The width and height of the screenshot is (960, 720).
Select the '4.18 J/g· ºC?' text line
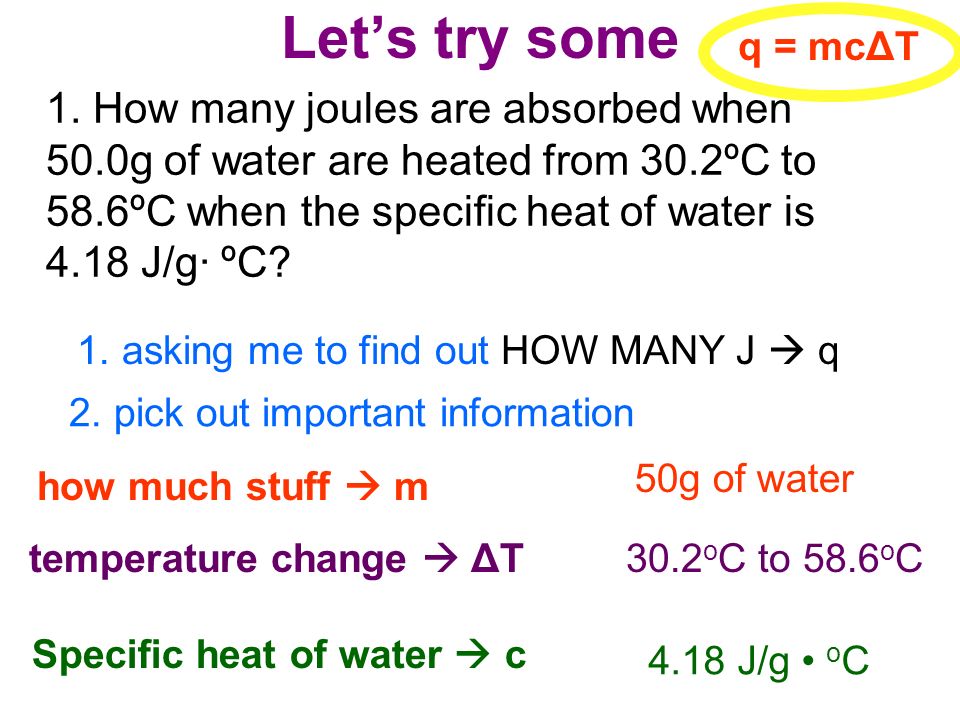pos(168,263)
